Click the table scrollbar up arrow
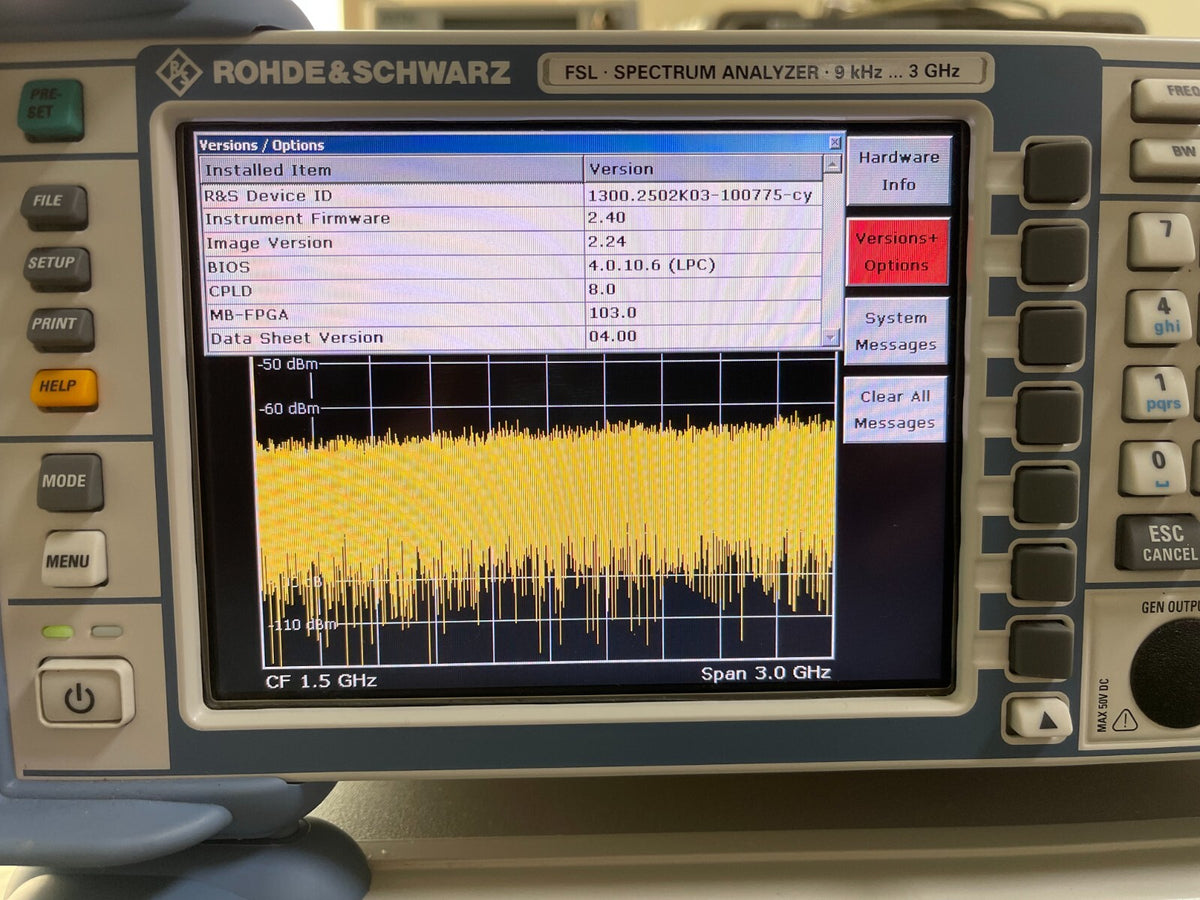Viewport: 1200px width, 900px height. (831, 166)
